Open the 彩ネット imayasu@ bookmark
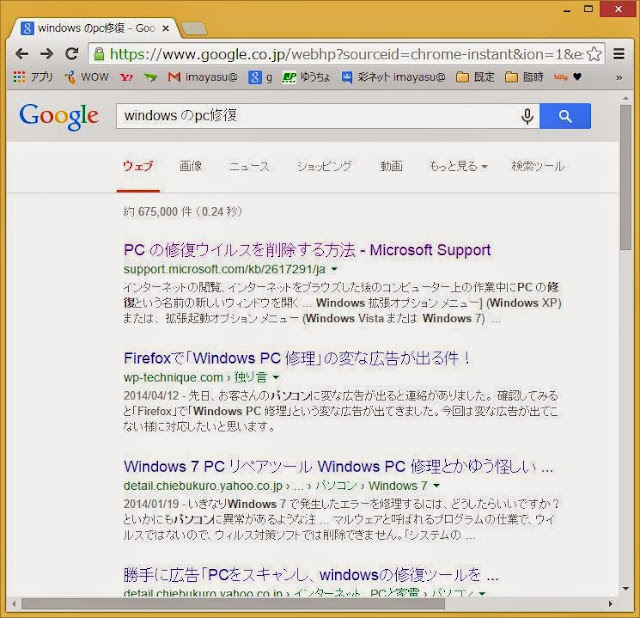Screen dimensions: 640x618 (394, 77)
